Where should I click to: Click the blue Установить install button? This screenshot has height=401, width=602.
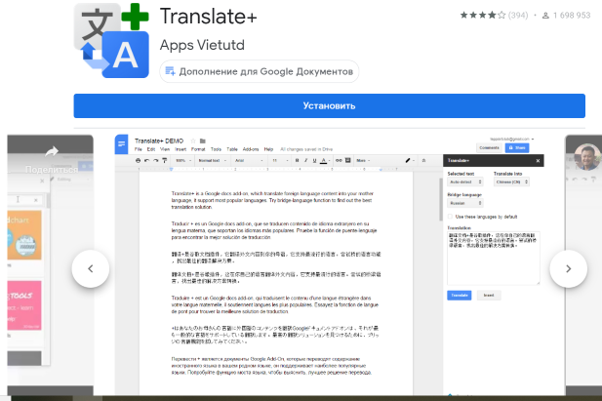[329, 106]
